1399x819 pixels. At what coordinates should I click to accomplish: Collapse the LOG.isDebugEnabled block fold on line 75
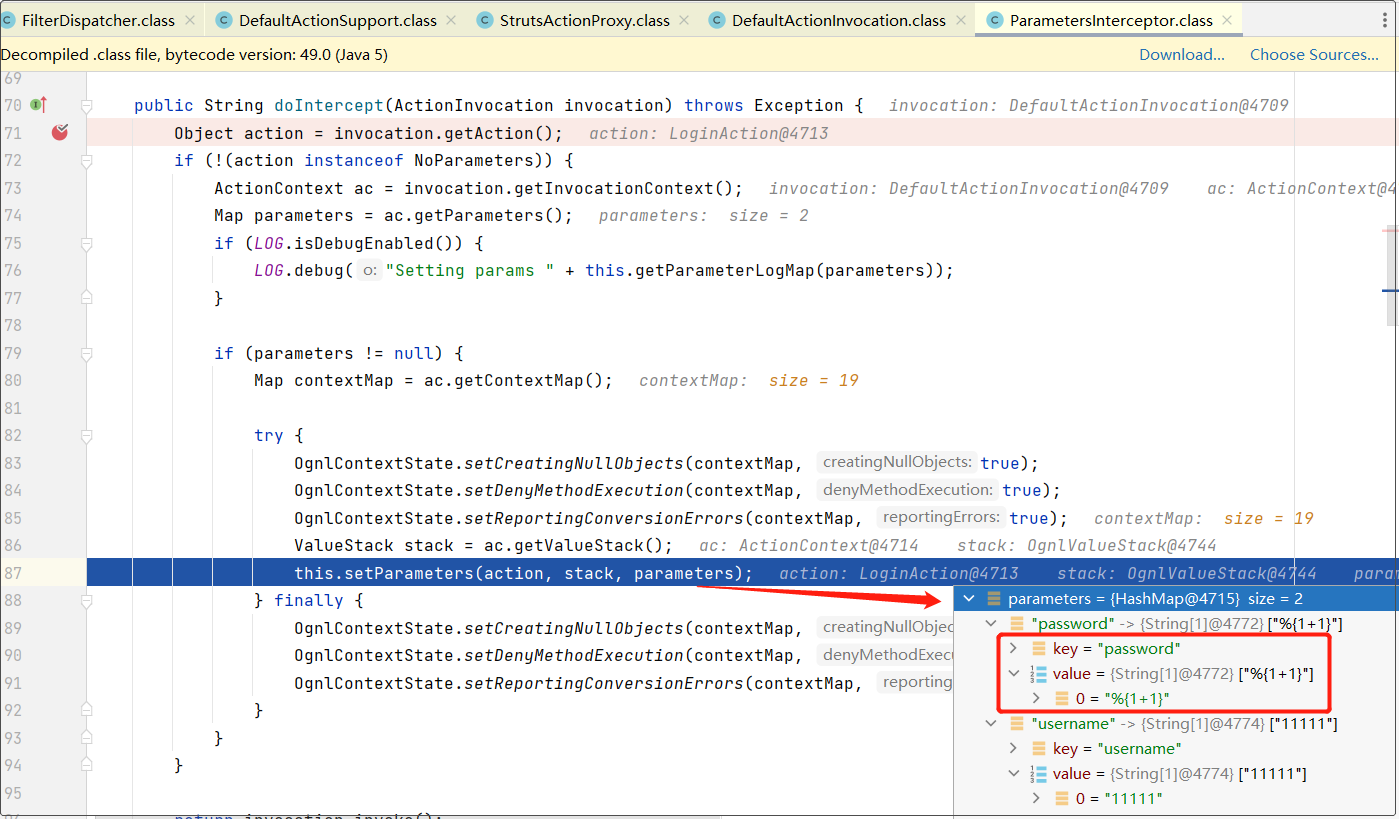(87, 243)
